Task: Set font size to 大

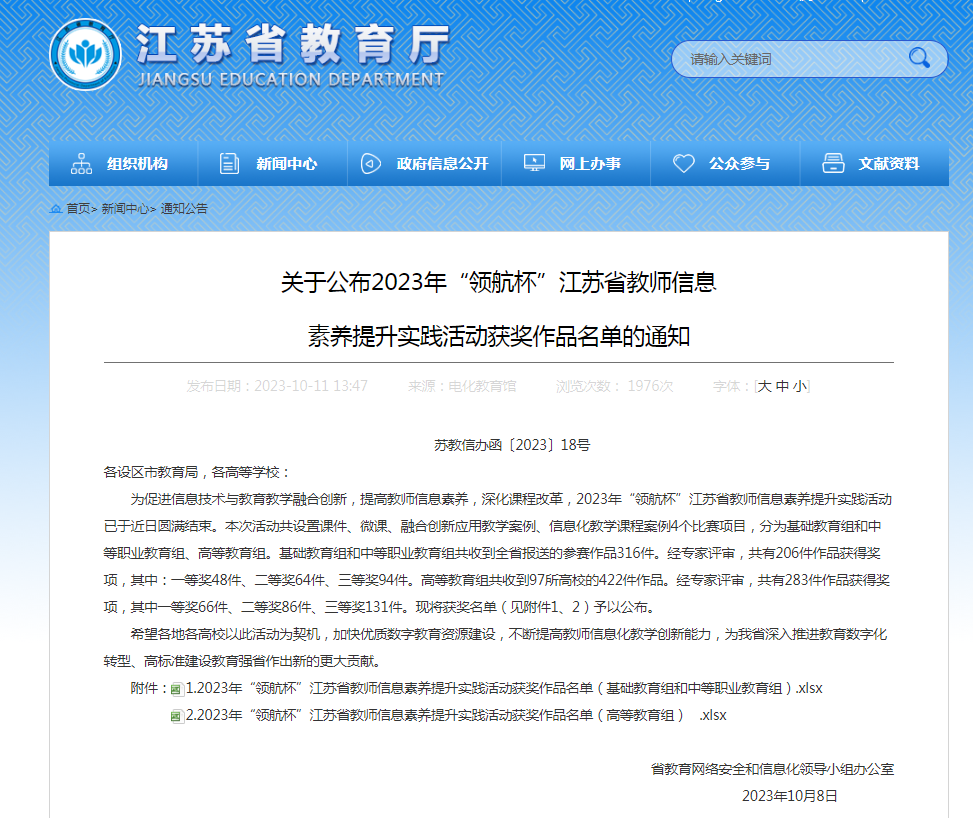Action: point(764,386)
